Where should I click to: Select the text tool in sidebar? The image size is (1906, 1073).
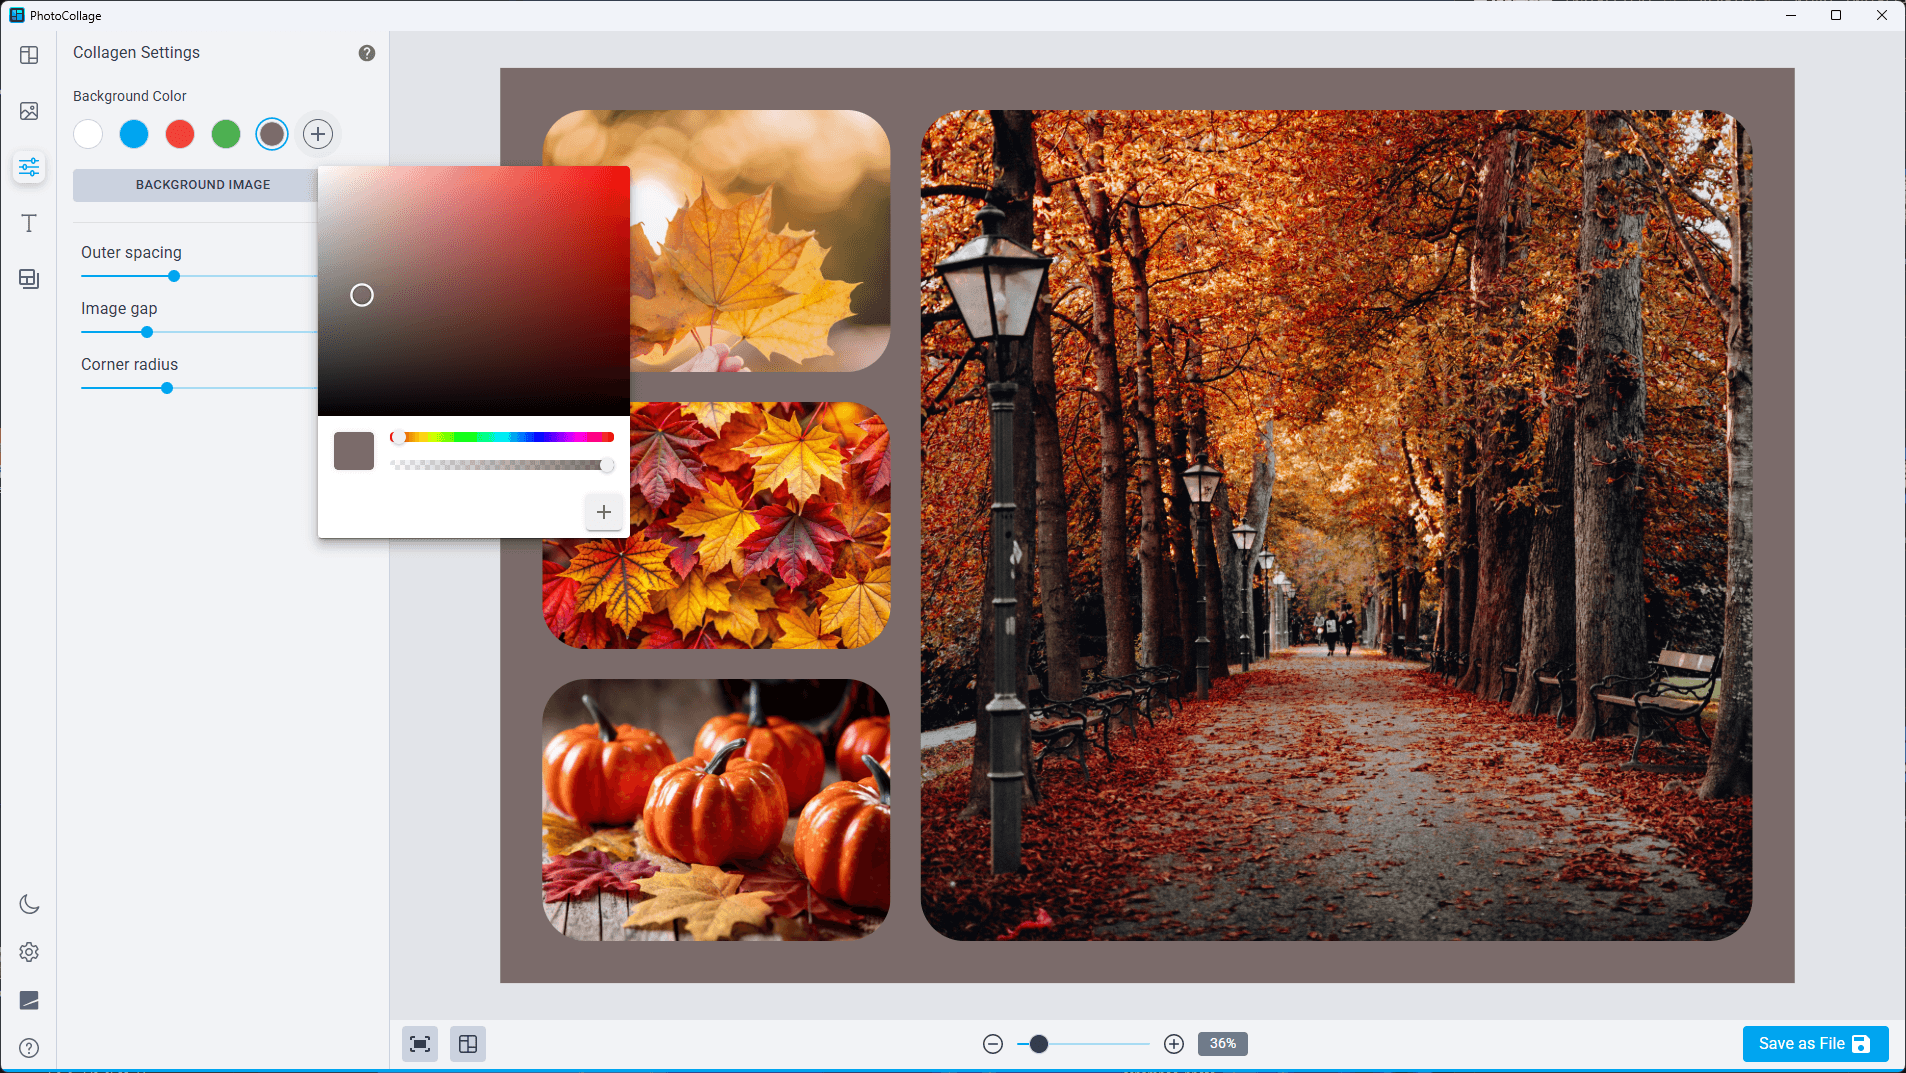click(29, 223)
